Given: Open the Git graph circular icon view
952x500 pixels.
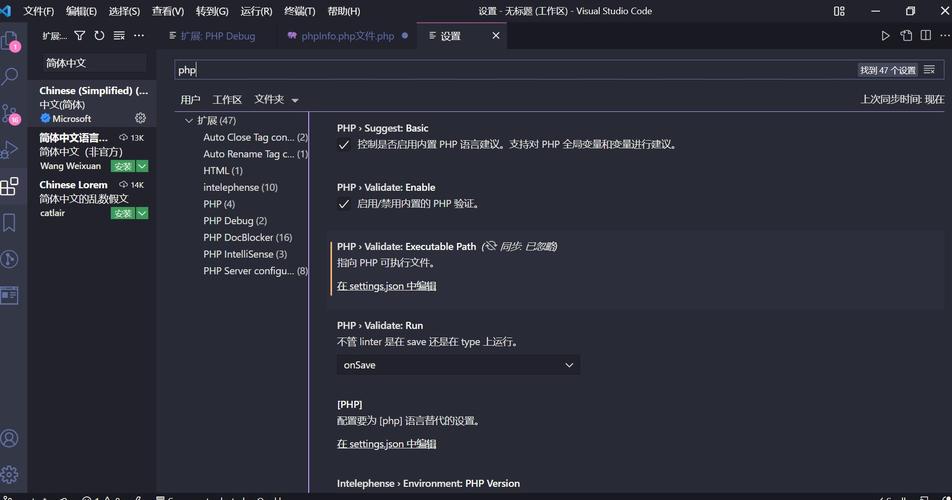Looking at the screenshot, I should (x=10, y=259).
